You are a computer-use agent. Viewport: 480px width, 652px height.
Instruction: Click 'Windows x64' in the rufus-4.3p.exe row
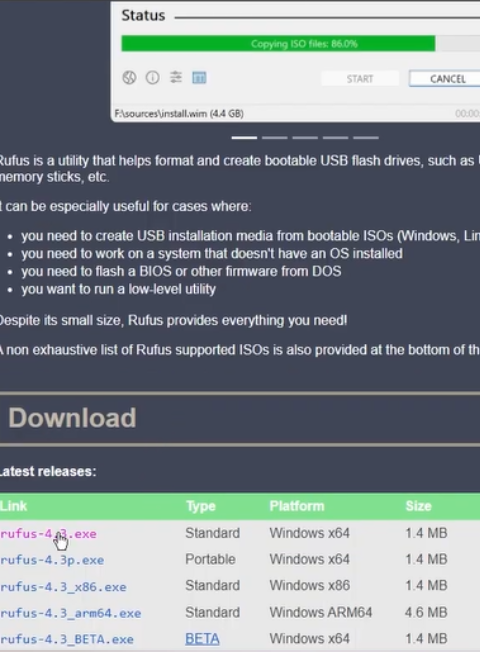coord(309,559)
